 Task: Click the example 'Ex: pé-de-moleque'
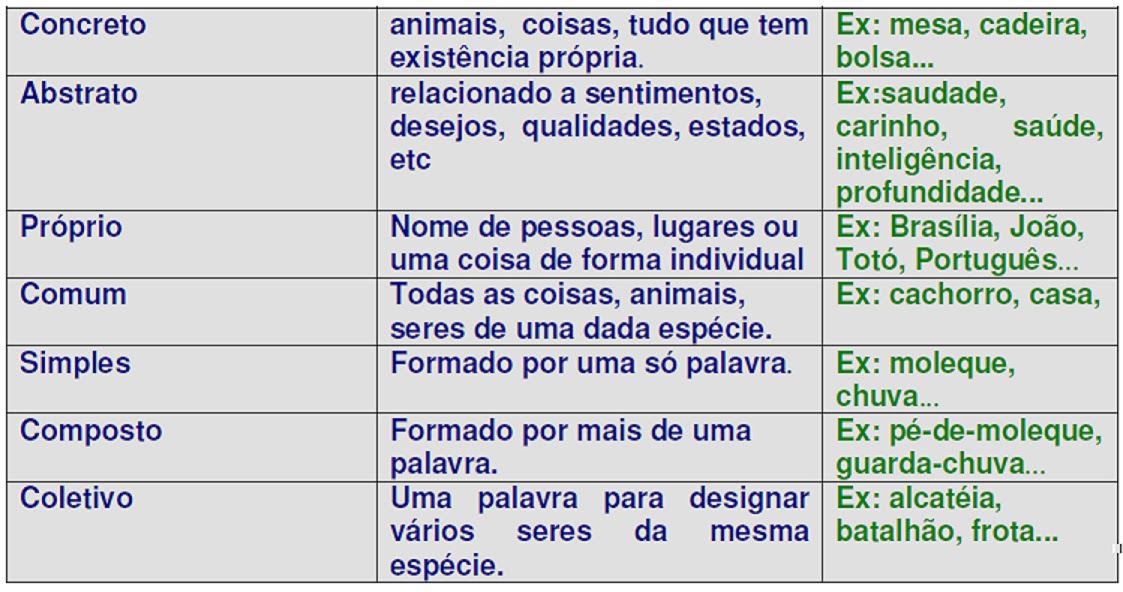[969, 432]
